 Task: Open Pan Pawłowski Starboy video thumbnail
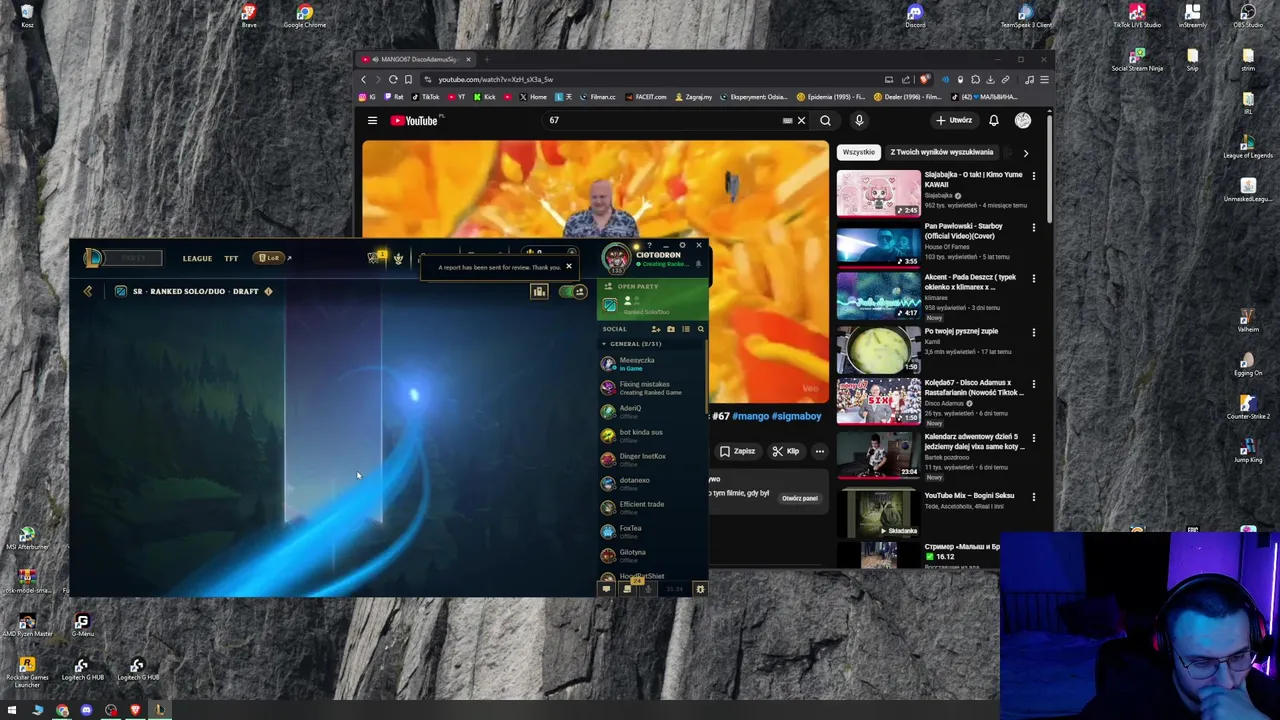coord(878,246)
